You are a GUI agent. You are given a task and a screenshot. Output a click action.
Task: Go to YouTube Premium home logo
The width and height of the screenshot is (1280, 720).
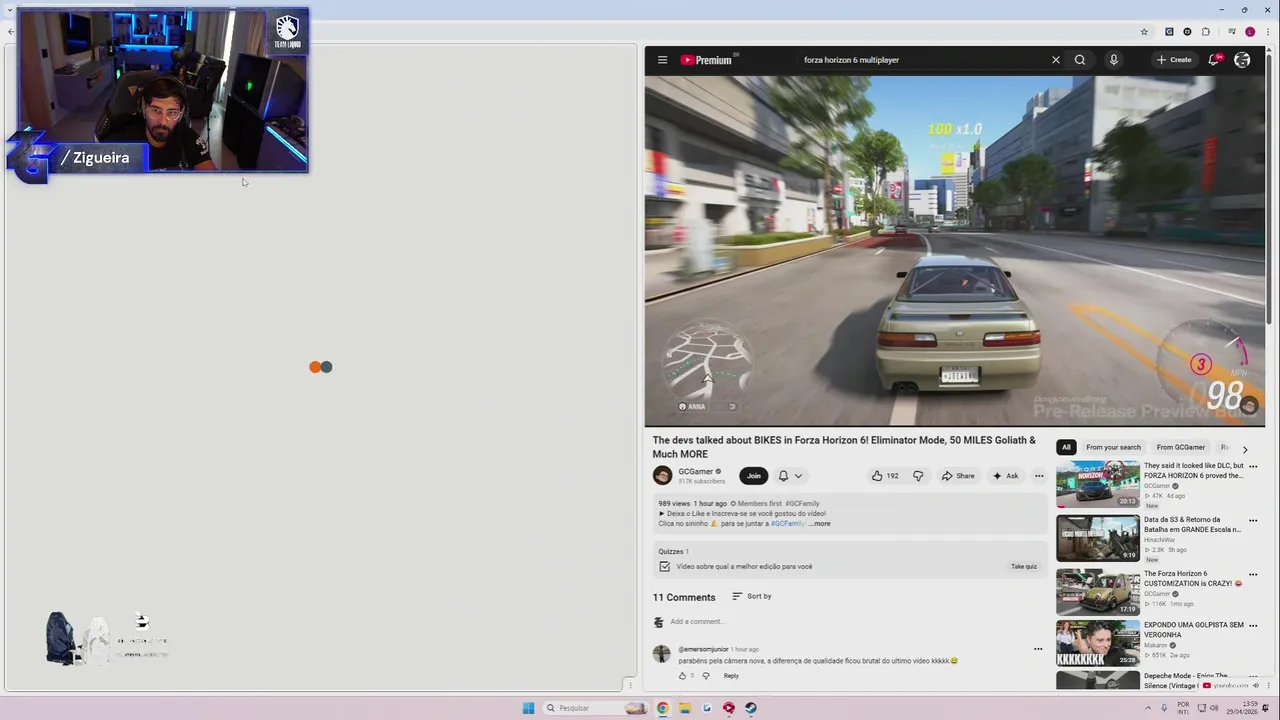point(707,60)
